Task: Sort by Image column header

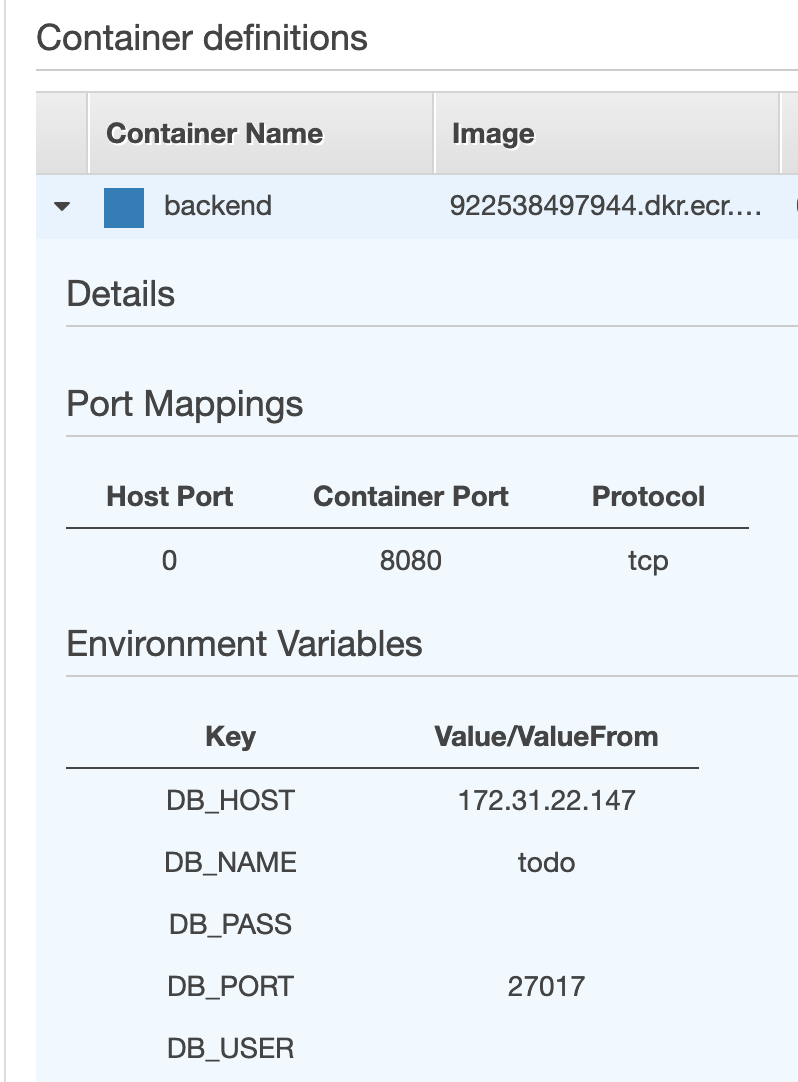Action: tap(493, 134)
